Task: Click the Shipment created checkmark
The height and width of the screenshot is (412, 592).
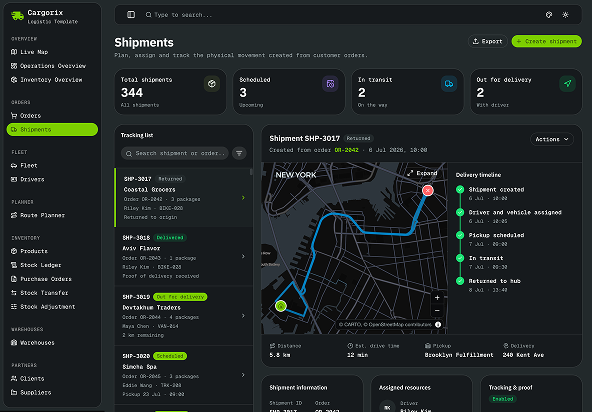Action: coord(460,190)
